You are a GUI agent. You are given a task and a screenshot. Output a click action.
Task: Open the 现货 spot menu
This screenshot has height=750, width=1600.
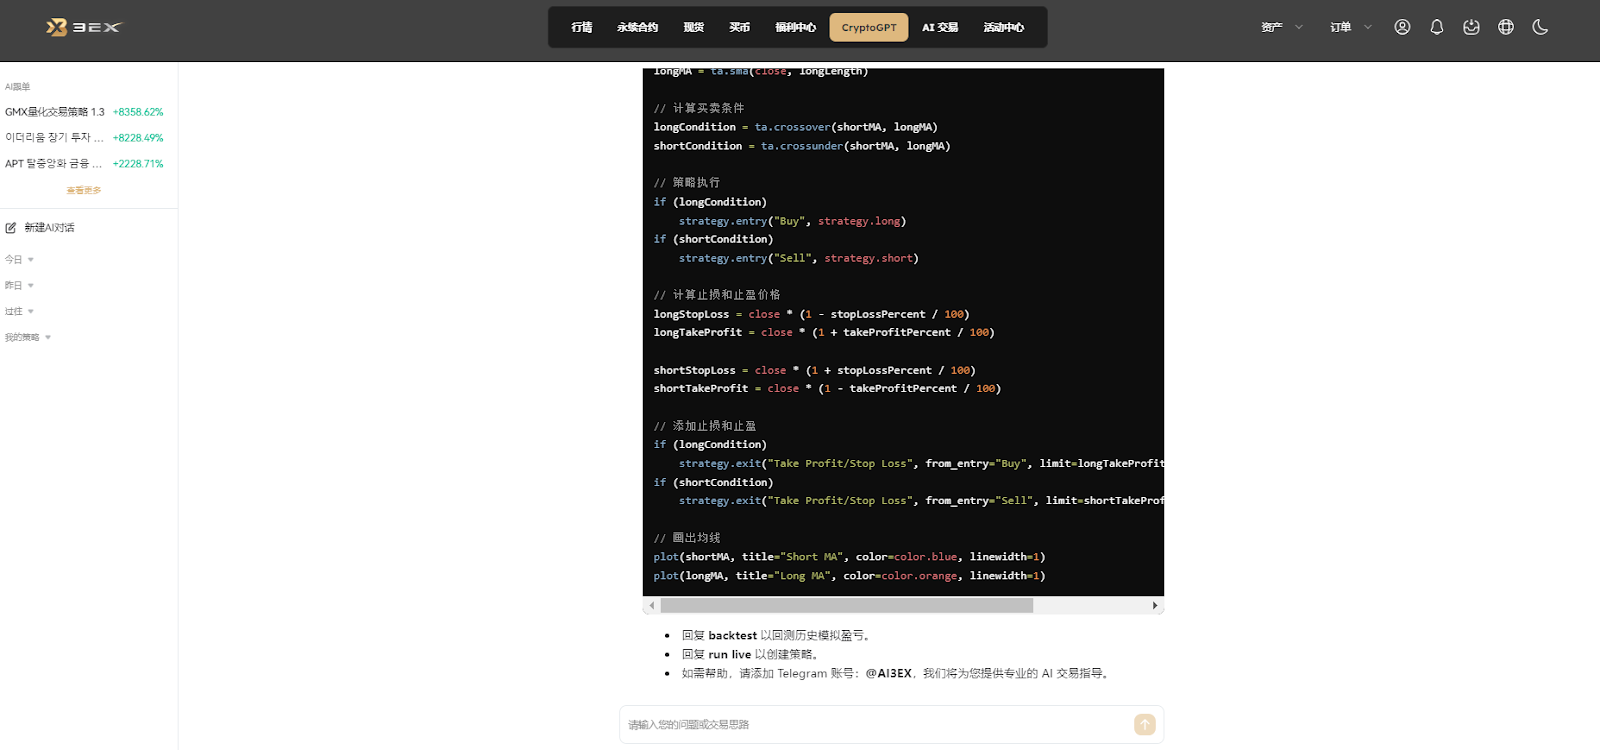click(x=693, y=27)
